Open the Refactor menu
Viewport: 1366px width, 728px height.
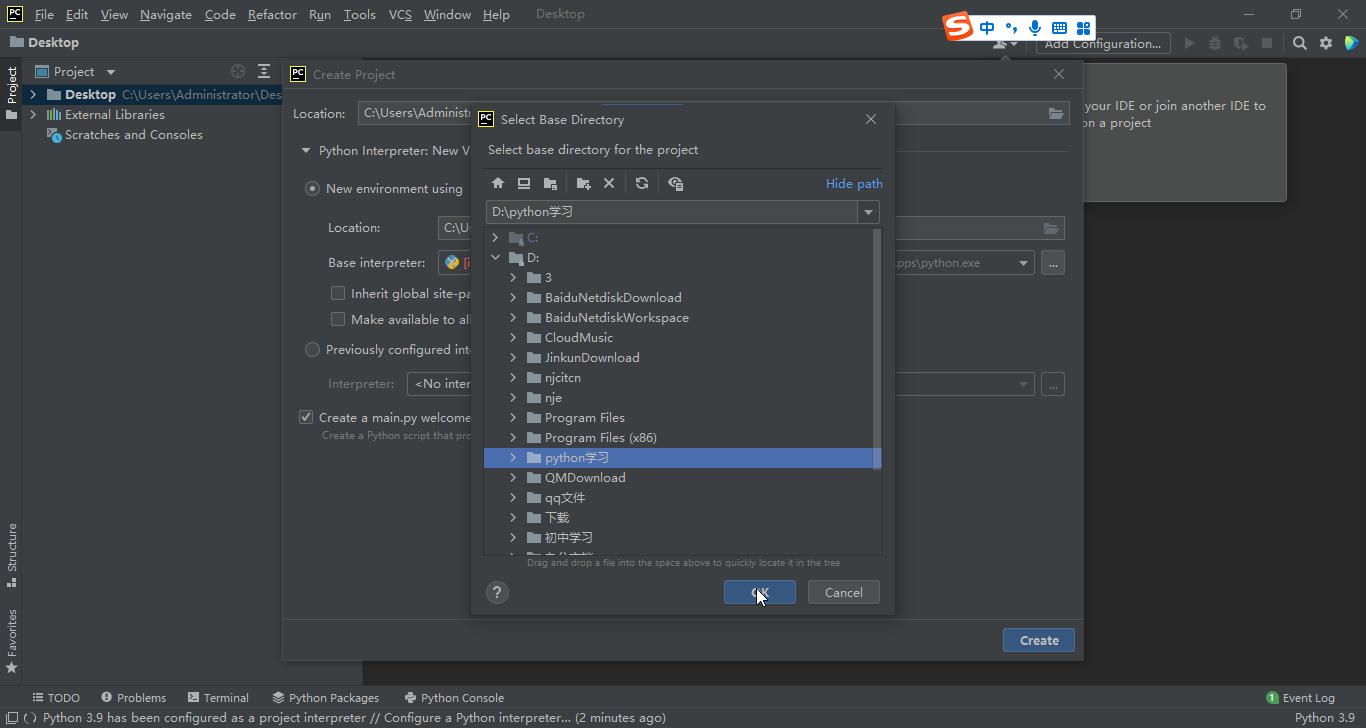click(272, 14)
